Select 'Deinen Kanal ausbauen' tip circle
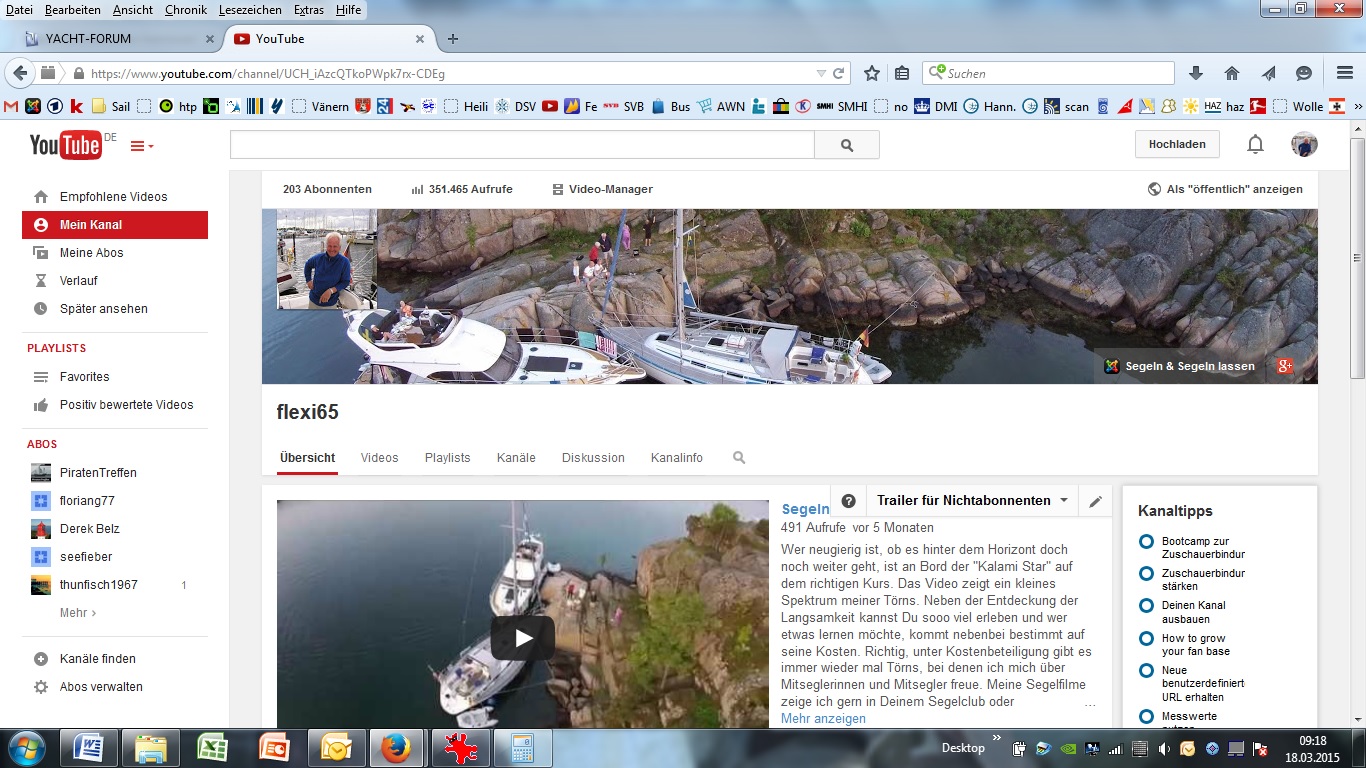This screenshot has width=1366, height=768. (x=1146, y=606)
